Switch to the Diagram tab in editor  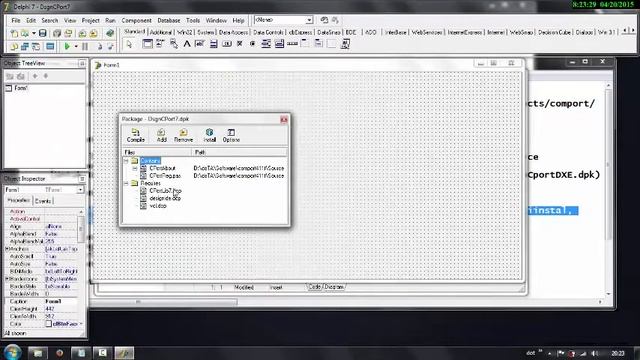click(334, 287)
